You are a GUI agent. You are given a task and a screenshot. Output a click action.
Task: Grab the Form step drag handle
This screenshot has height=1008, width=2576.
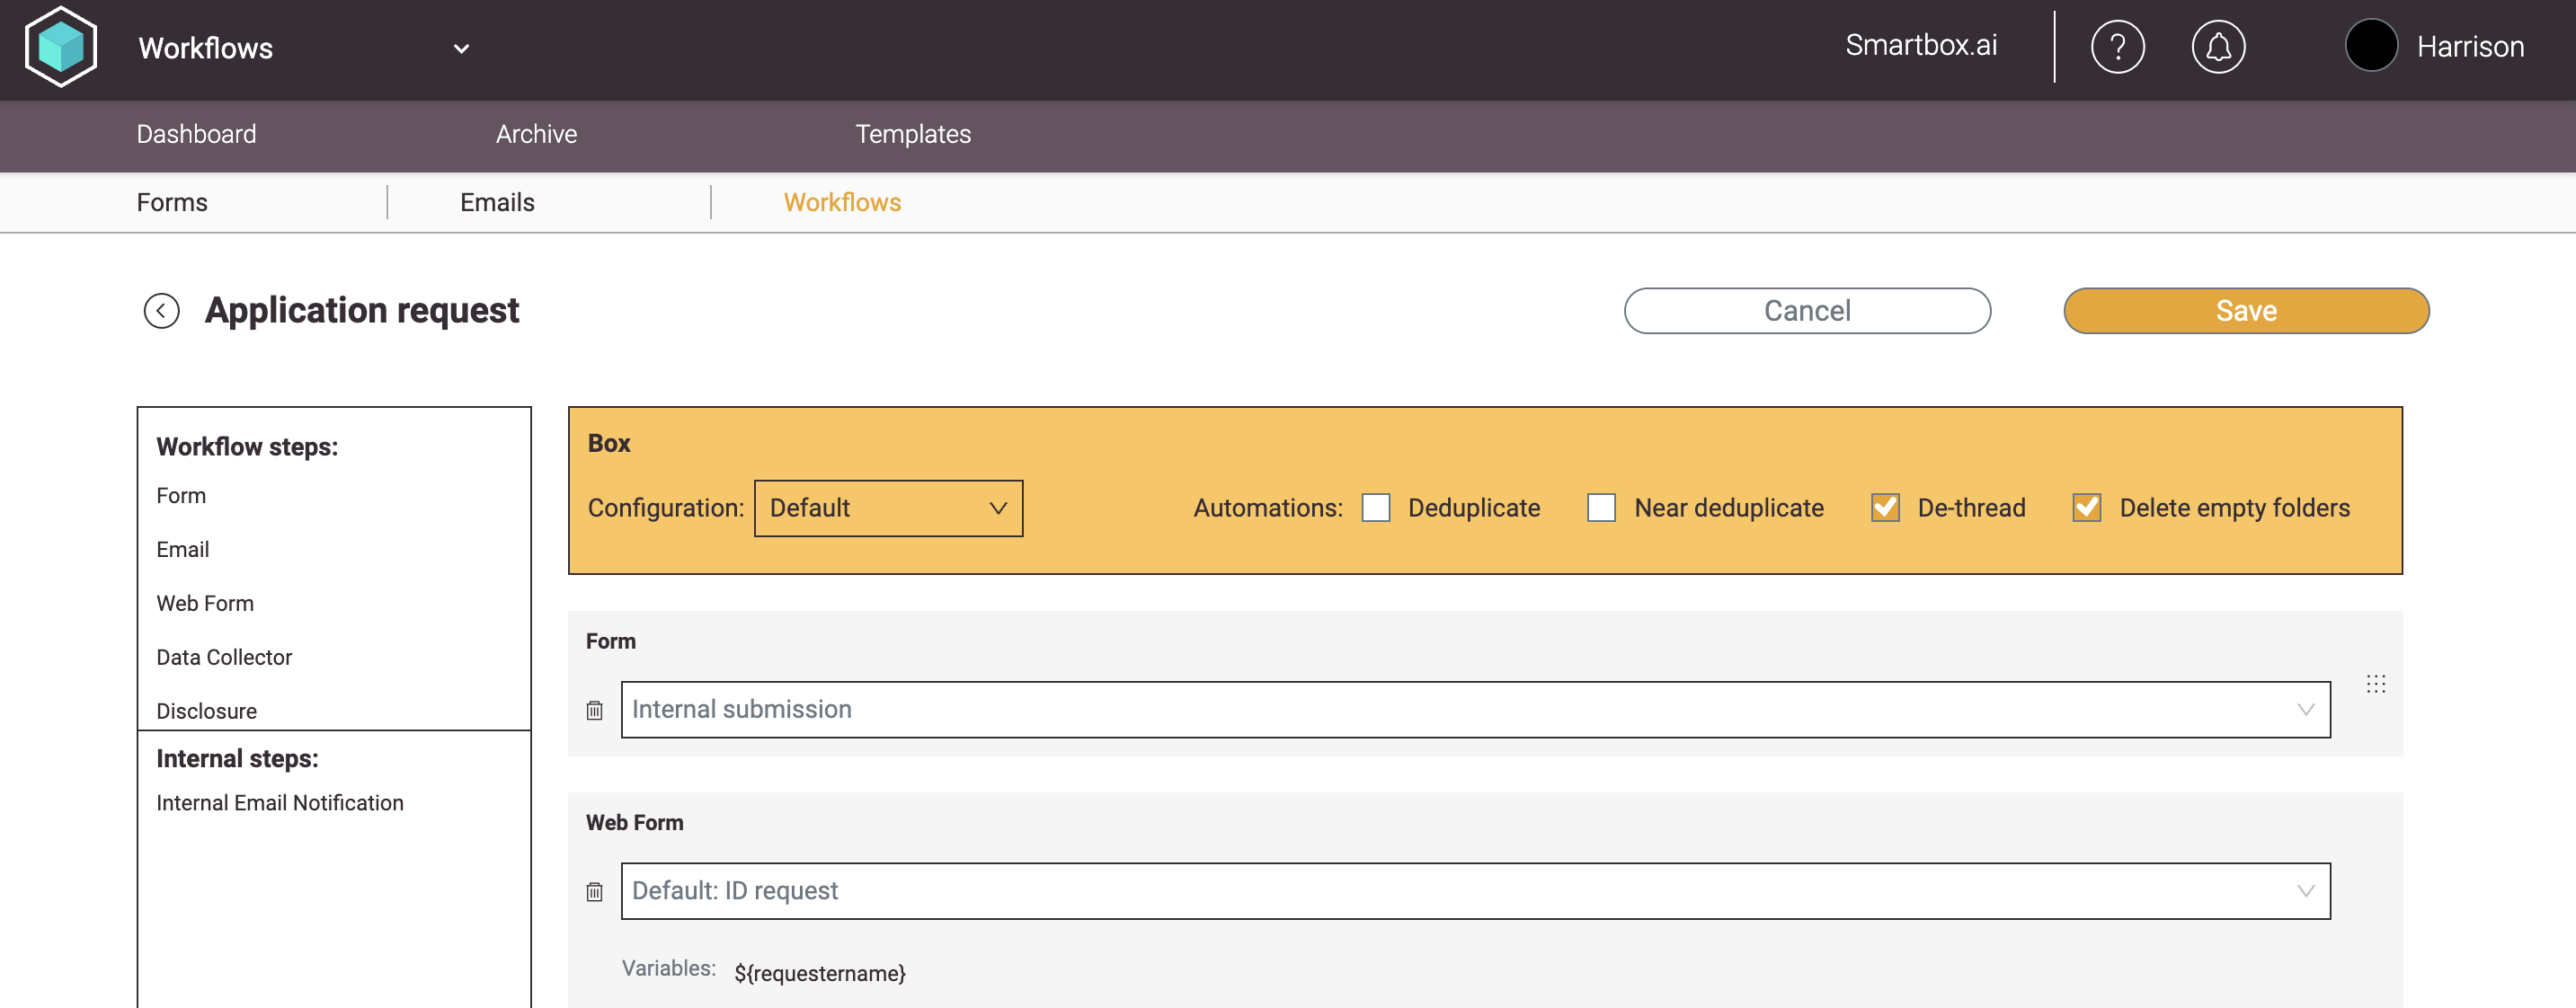2376,684
